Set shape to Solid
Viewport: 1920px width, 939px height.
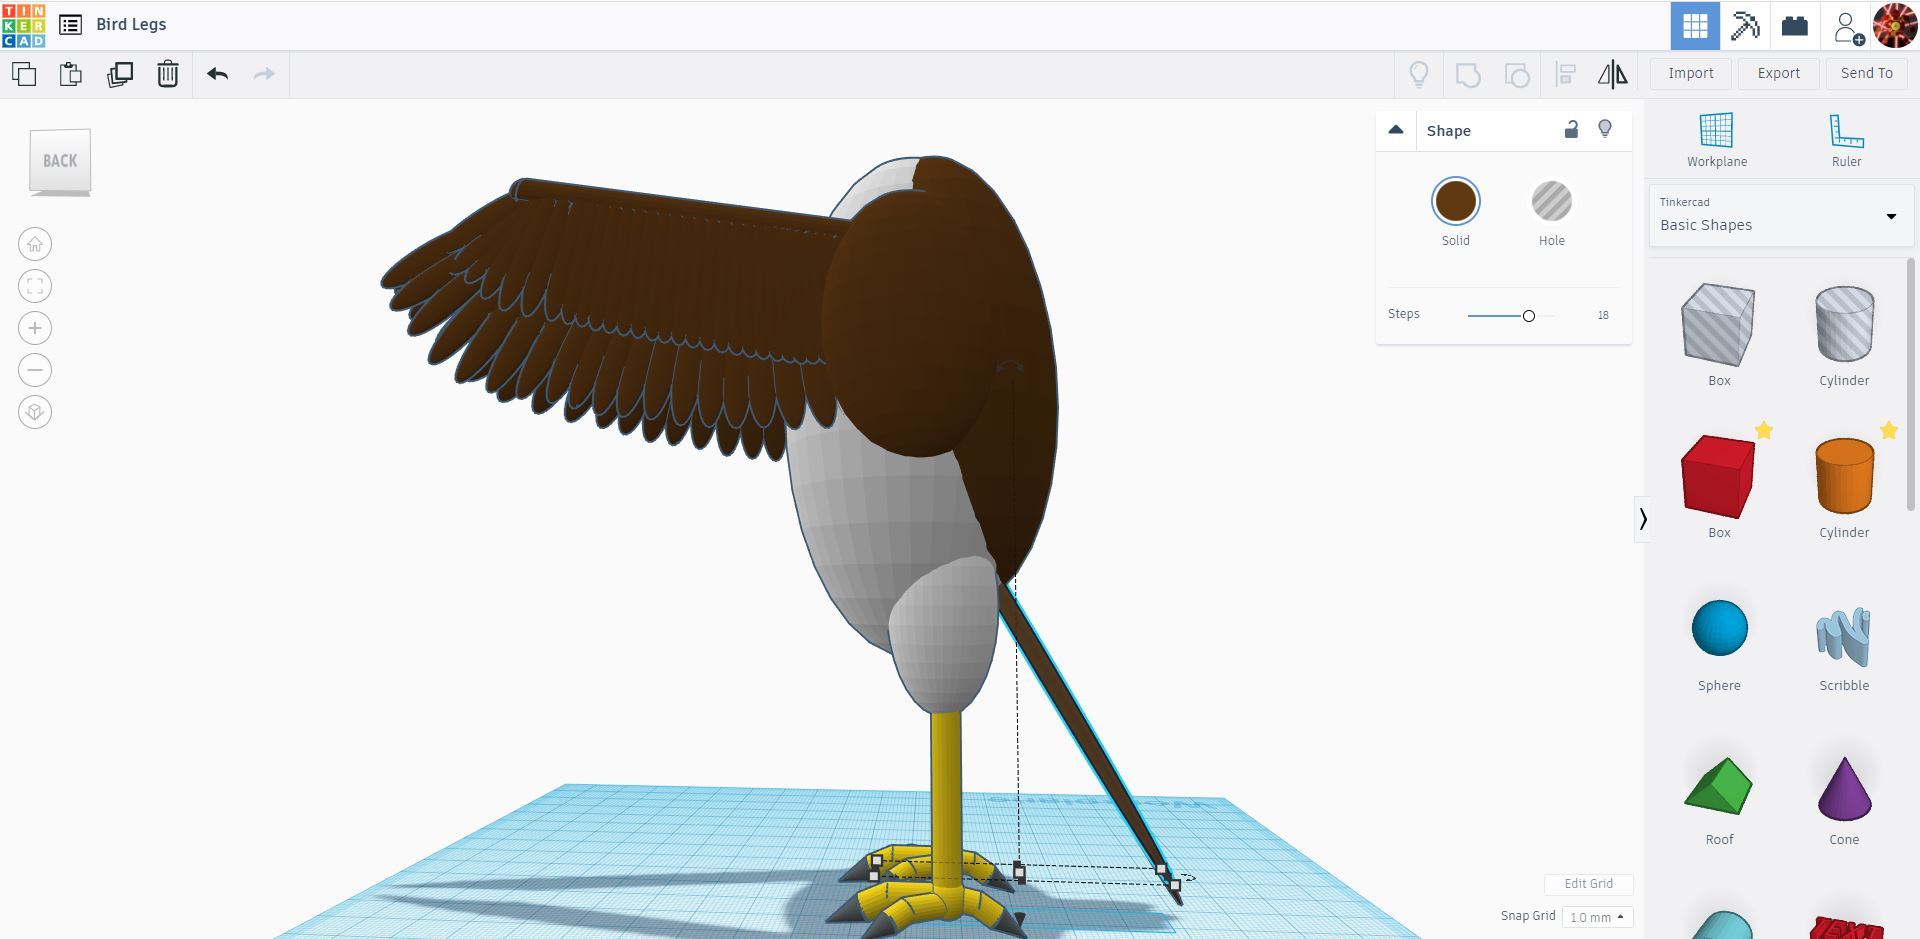(x=1455, y=211)
